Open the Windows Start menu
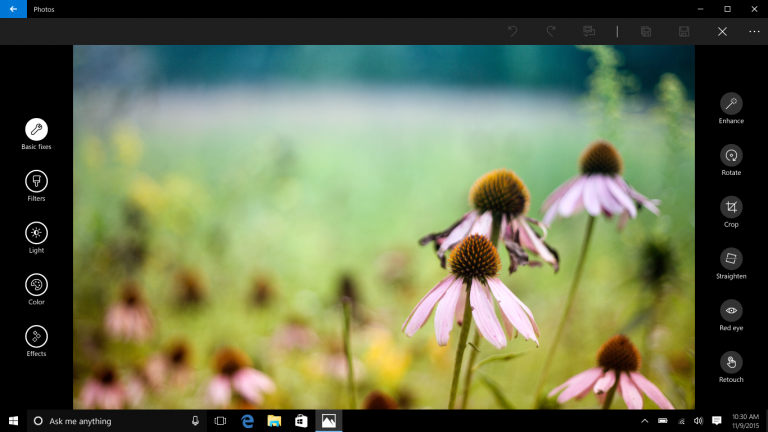Image resolution: width=768 pixels, height=432 pixels. coord(14,421)
